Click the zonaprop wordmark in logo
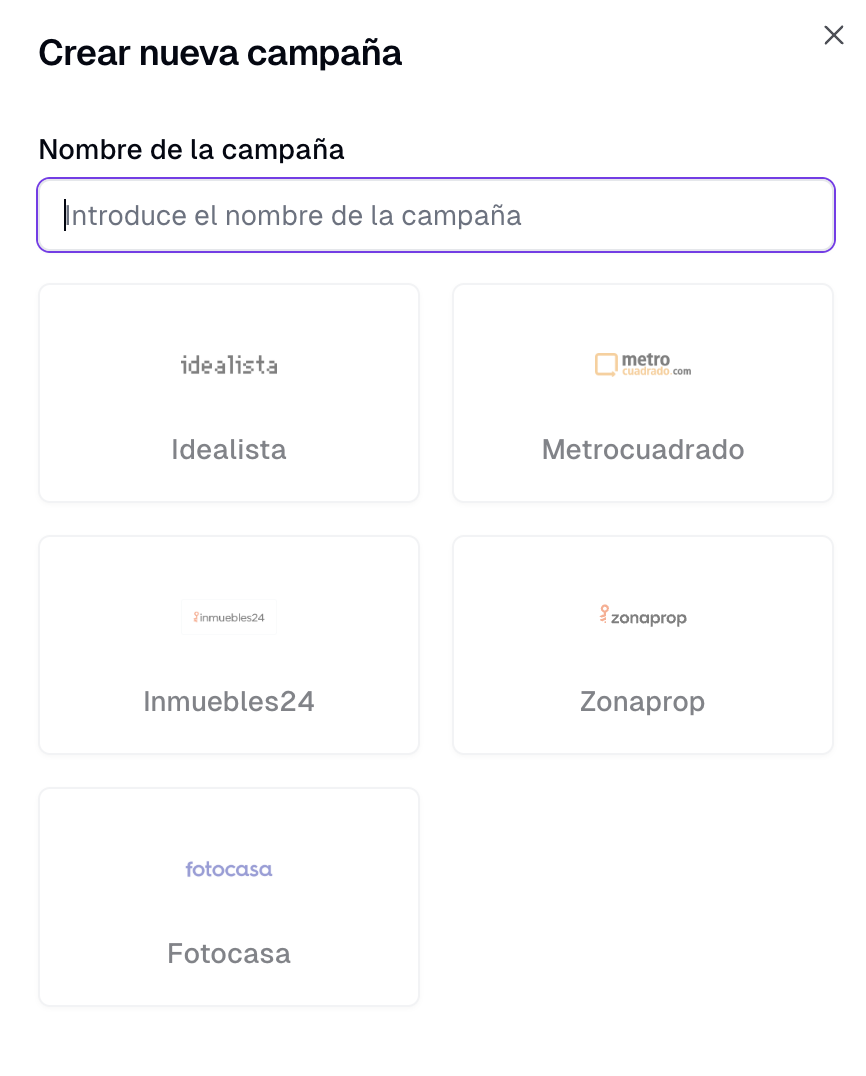The image size is (866, 1076). [650, 618]
